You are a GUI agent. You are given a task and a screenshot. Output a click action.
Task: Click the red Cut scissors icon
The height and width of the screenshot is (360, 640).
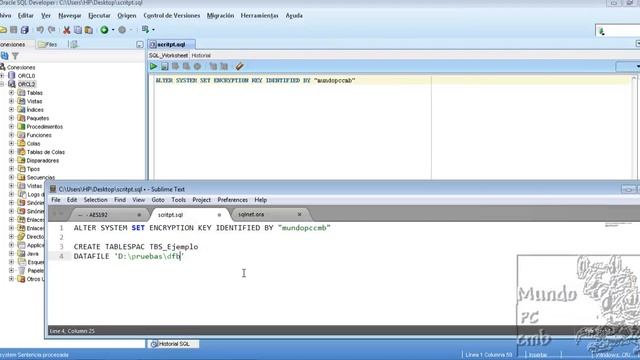click(x=67, y=30)
